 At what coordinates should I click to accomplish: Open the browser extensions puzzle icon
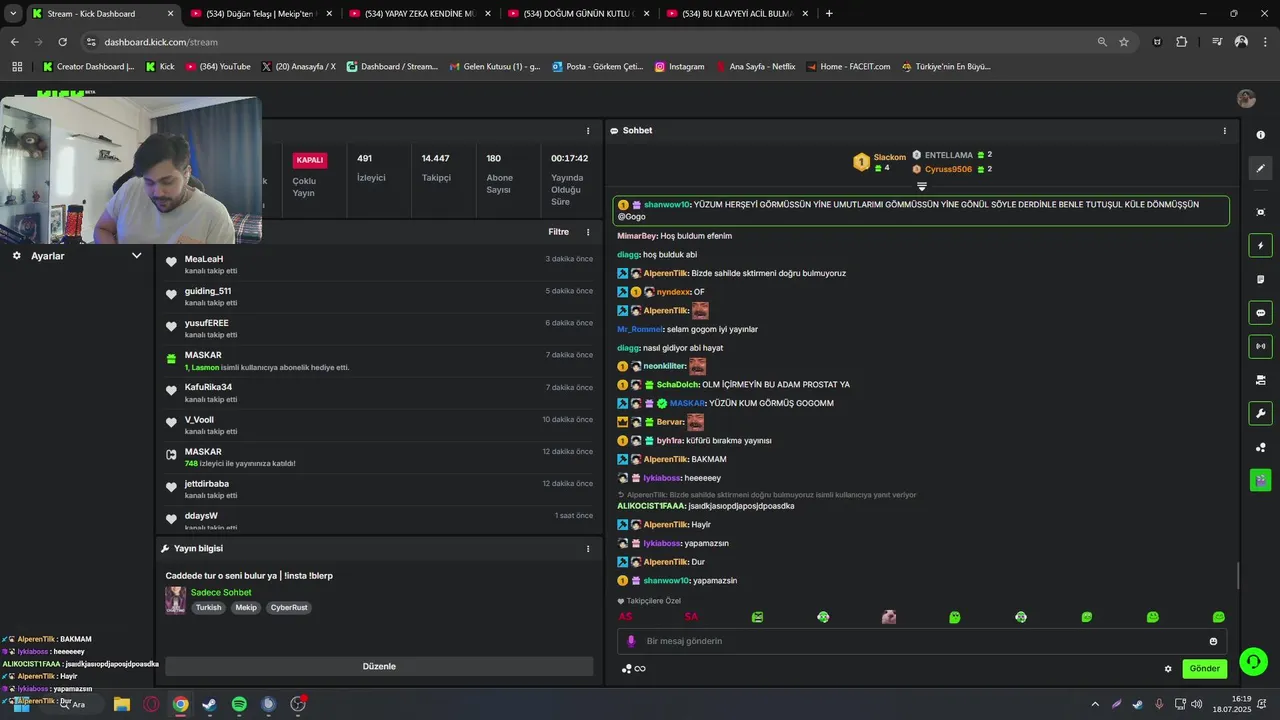tap(1182, 42)
